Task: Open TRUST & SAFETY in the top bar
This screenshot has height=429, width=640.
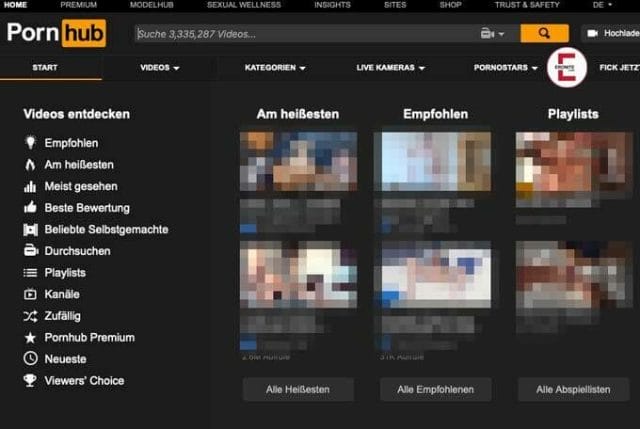Action: (x=527, y=5)
